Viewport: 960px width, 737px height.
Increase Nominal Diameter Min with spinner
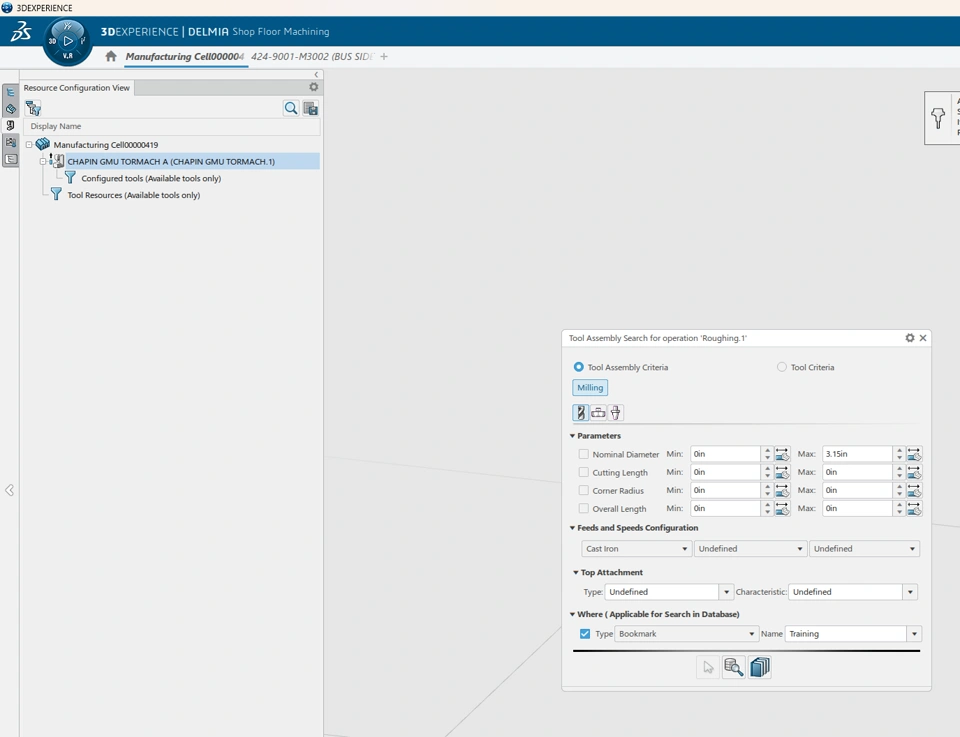(x=767, y=451)
